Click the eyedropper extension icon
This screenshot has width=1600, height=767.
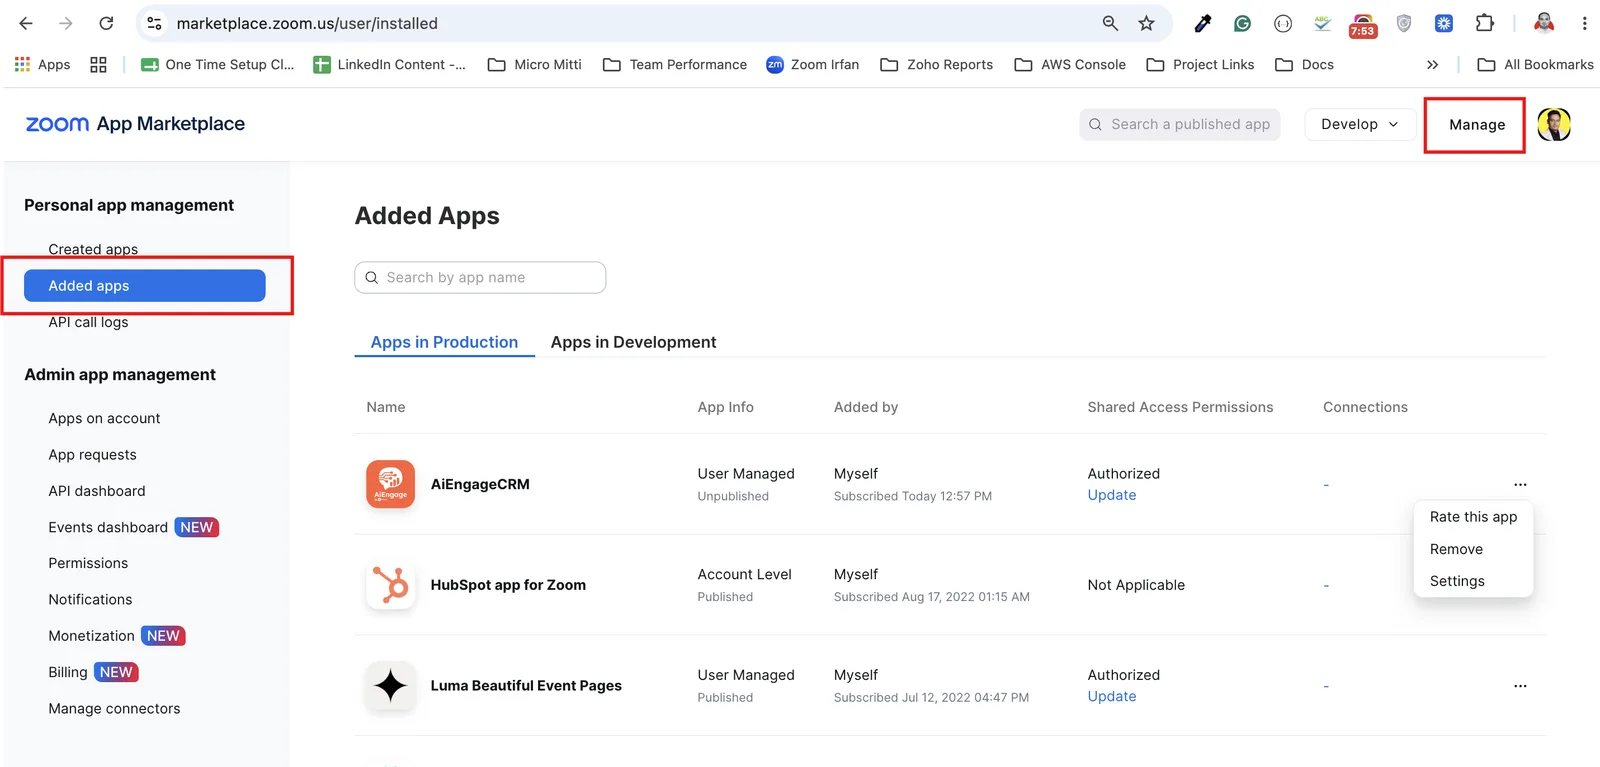tap(1203, 23)
